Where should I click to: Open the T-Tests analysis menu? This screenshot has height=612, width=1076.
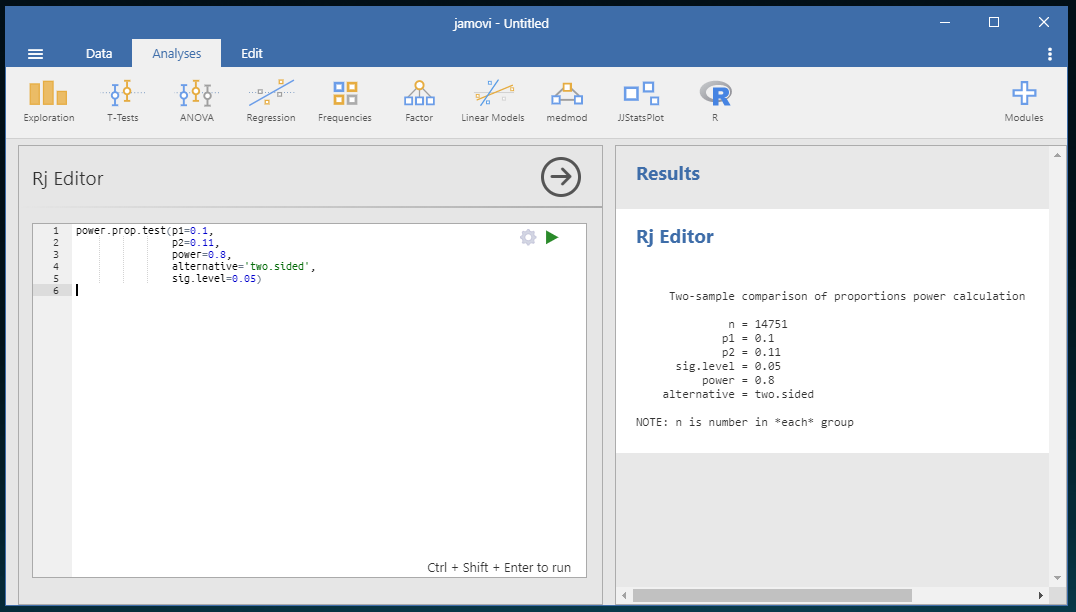coord(123,102)
